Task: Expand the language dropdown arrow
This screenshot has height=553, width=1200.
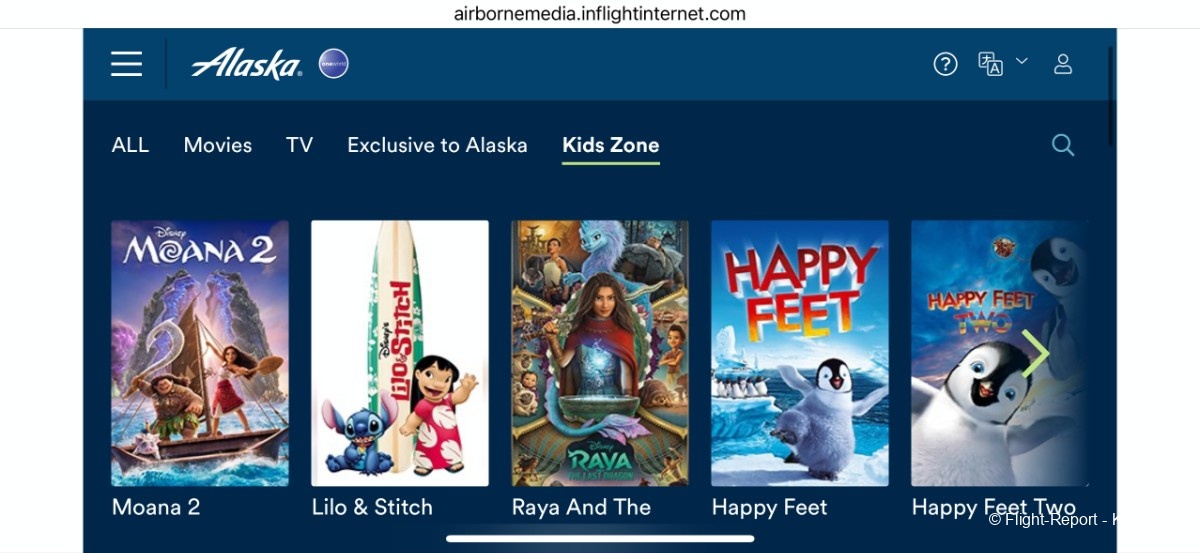Action: pos(1022,62)
